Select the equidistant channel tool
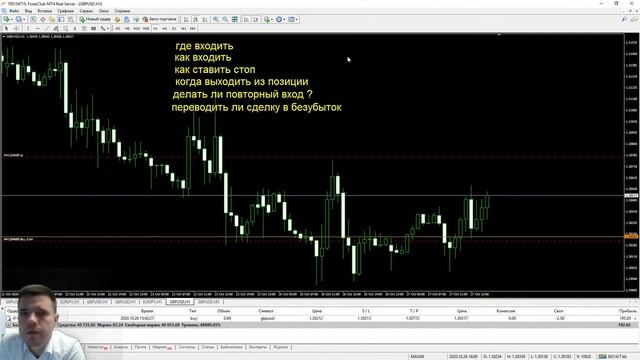The width and height of the screenshot is (640, 360). 56,28
